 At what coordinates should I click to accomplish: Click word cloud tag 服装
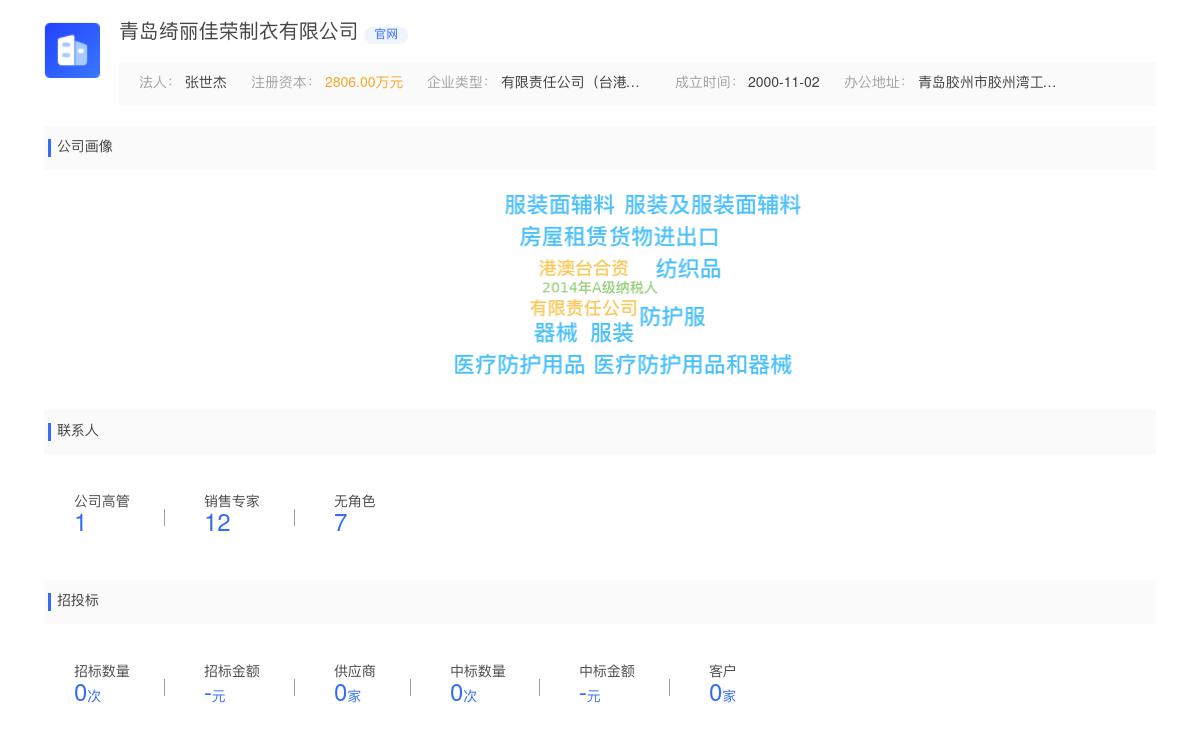(x=612, y=333)
